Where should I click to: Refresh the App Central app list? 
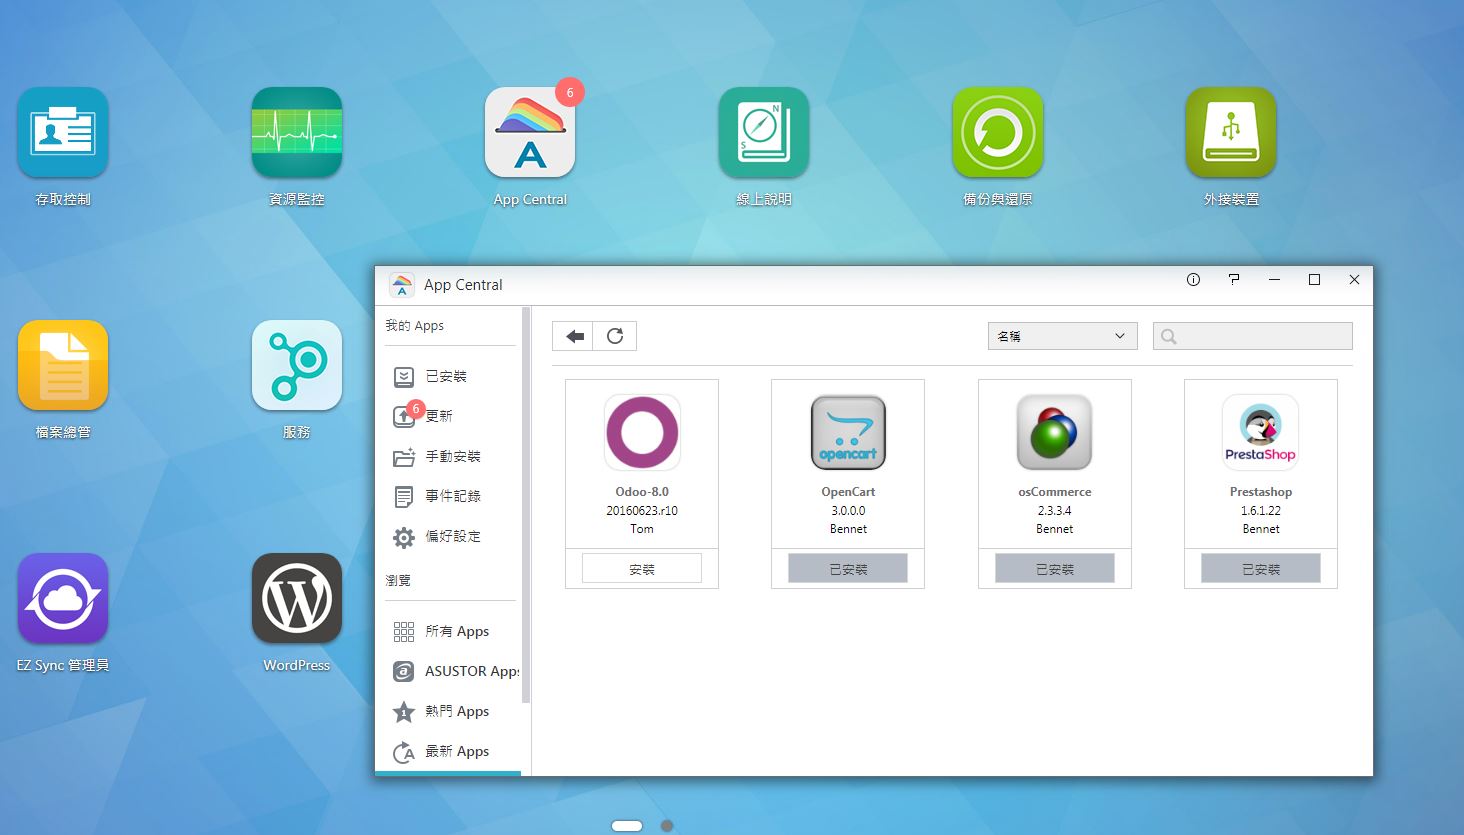615,336
